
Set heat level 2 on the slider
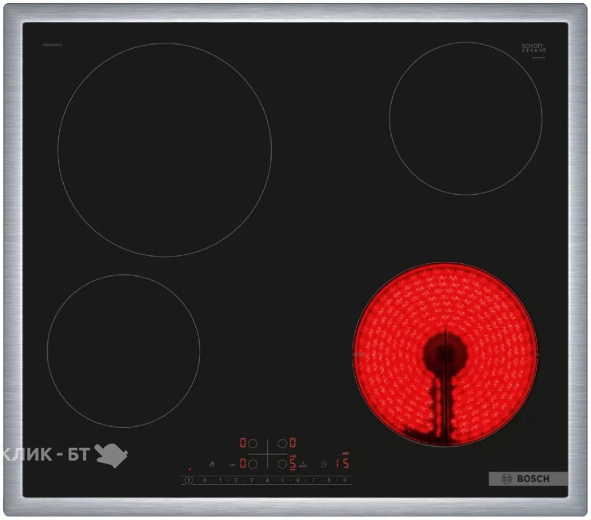pos(236,480)
